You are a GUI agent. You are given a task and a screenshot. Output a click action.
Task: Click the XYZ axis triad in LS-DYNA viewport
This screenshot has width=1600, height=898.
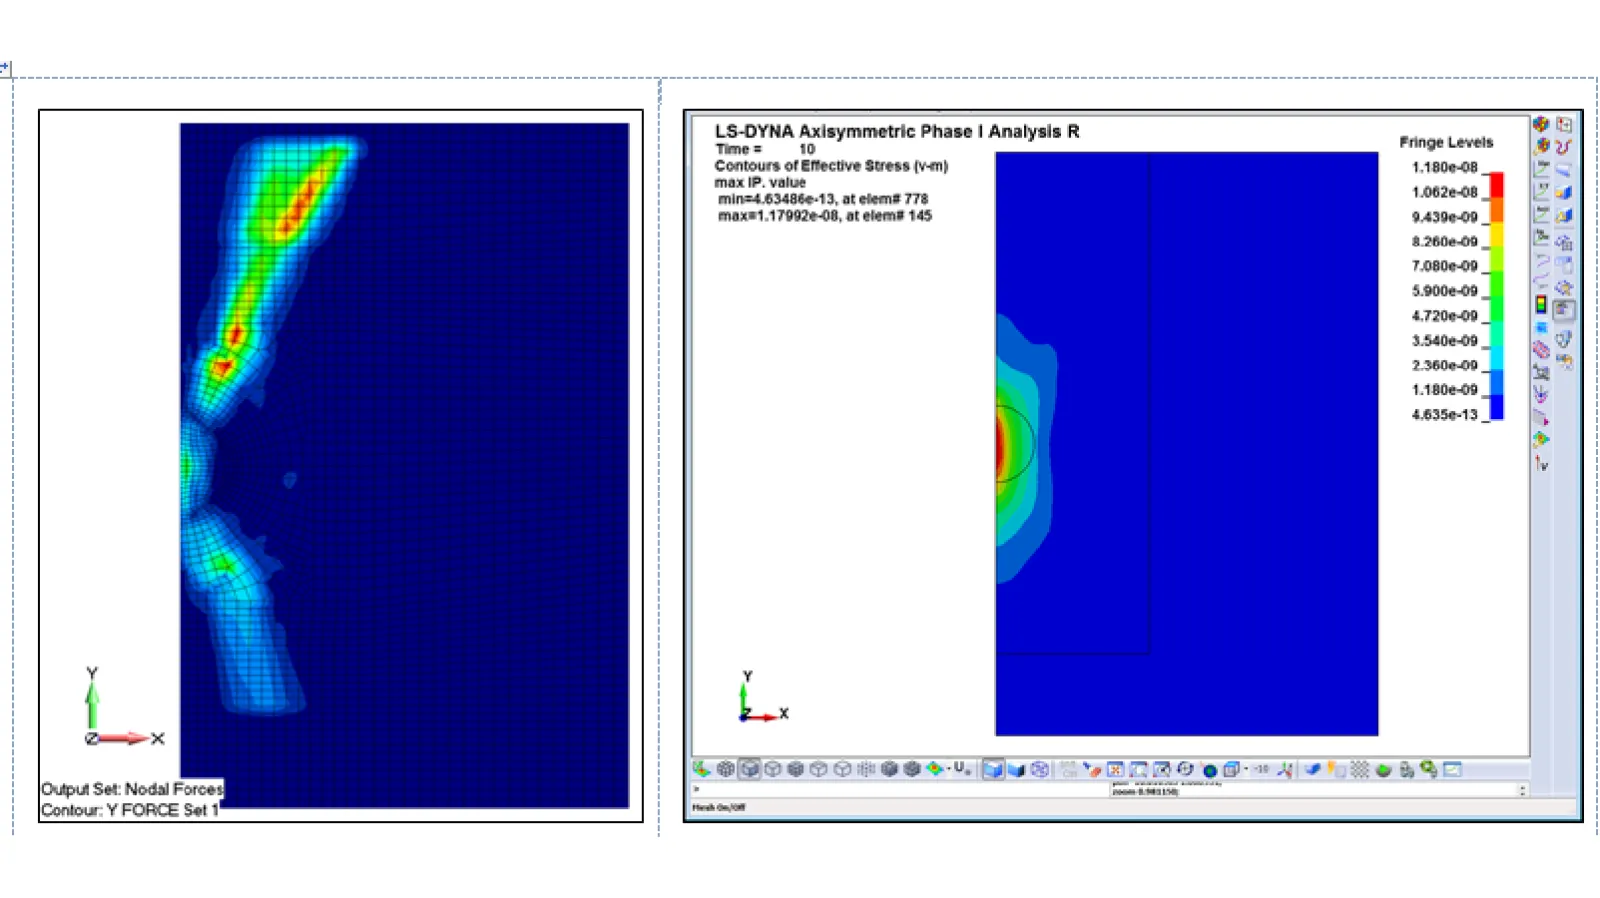763,697
